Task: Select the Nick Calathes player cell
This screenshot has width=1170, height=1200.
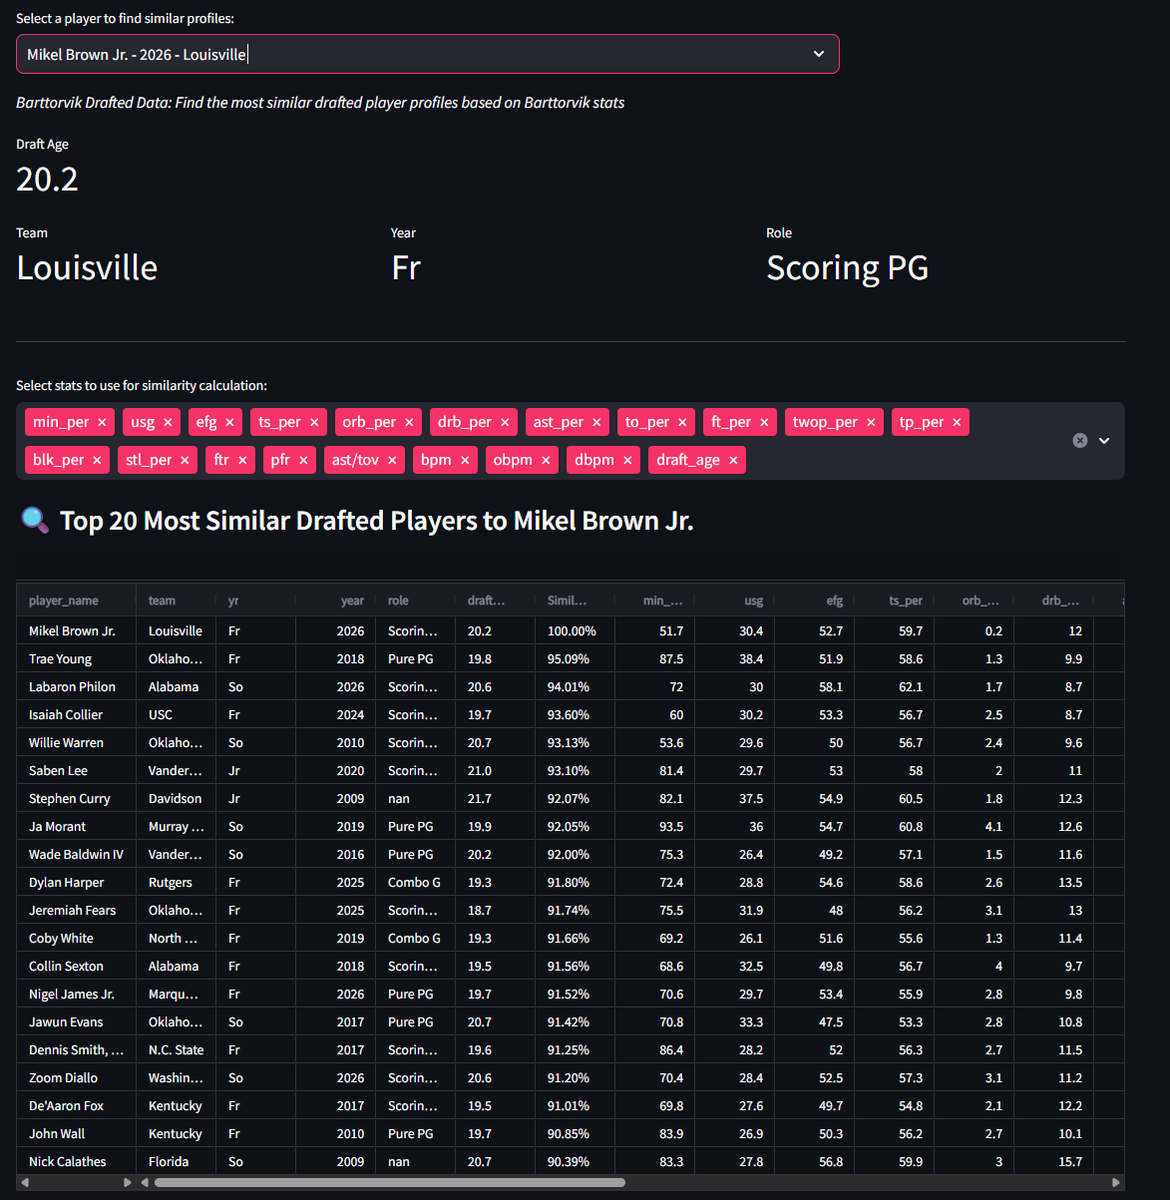Action: (x=76, y=1162)
